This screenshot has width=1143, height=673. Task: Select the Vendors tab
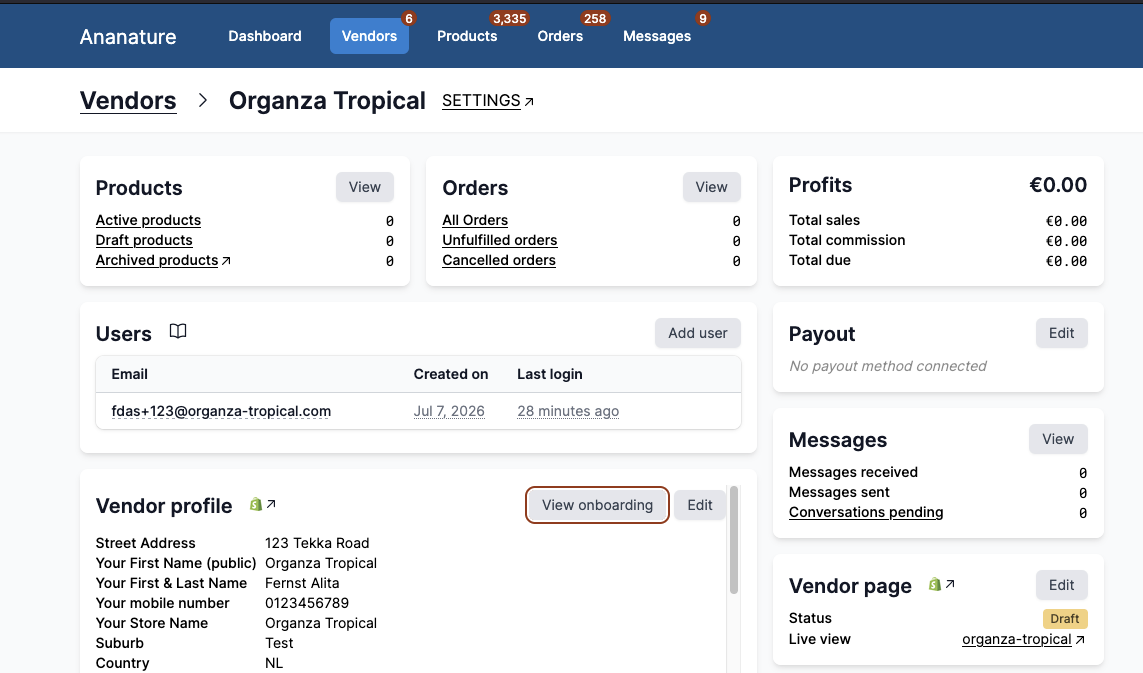tap(370, 36)
